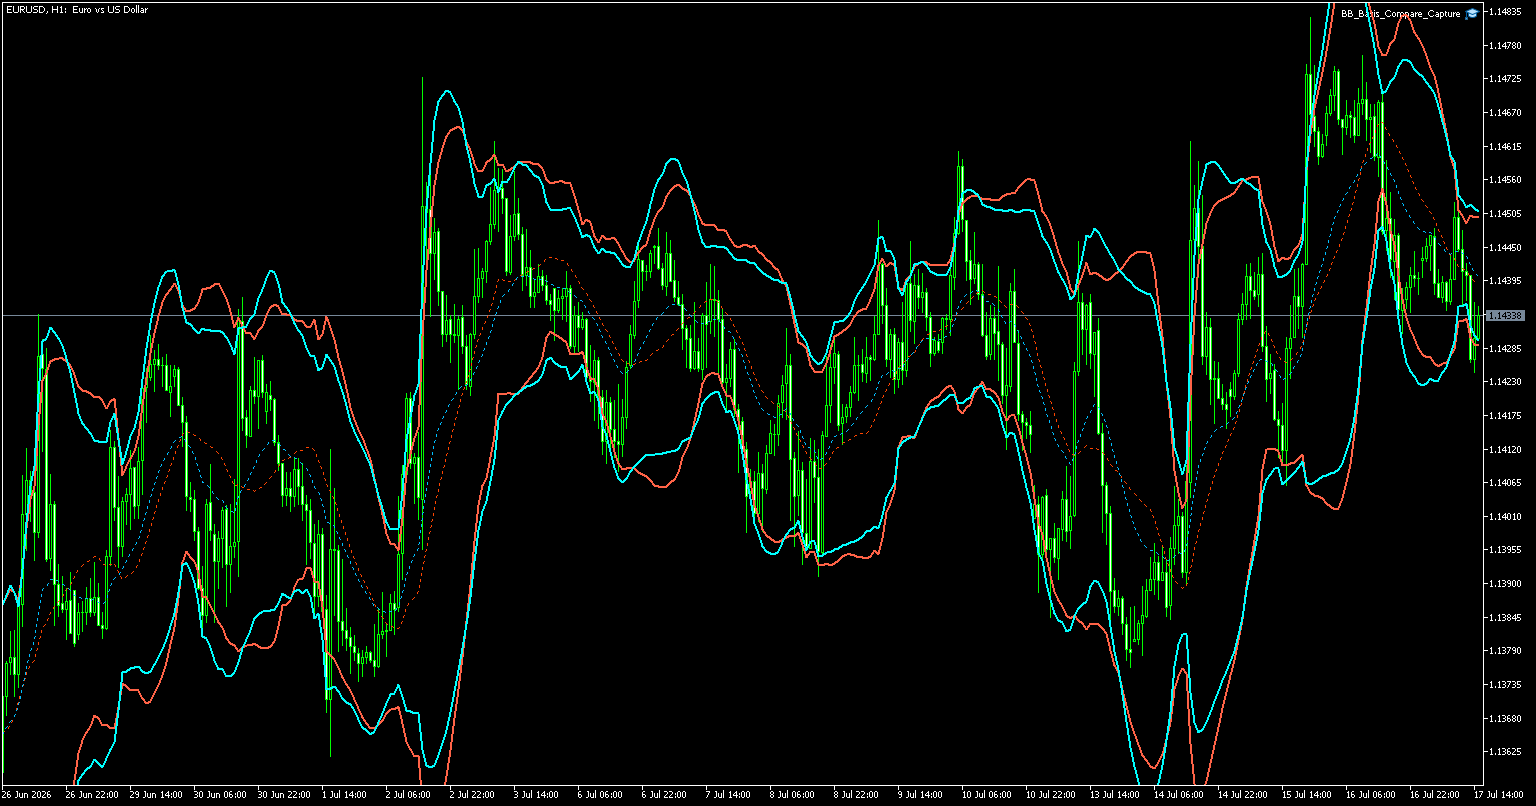Click the 1.13680 price scale label
Screen dimensions: 1536x806
click(1505, 718)
